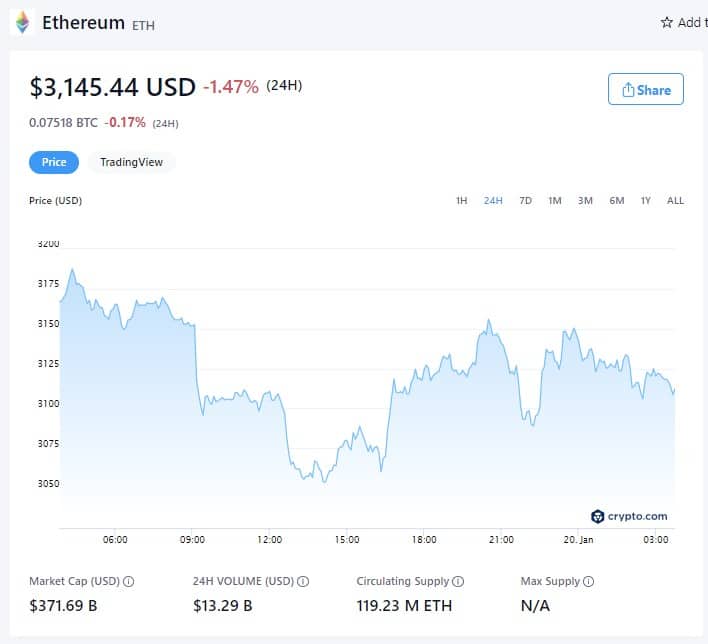Screen dimensions: 708x644
Task: Select the 6M time range
Action: 617,201
